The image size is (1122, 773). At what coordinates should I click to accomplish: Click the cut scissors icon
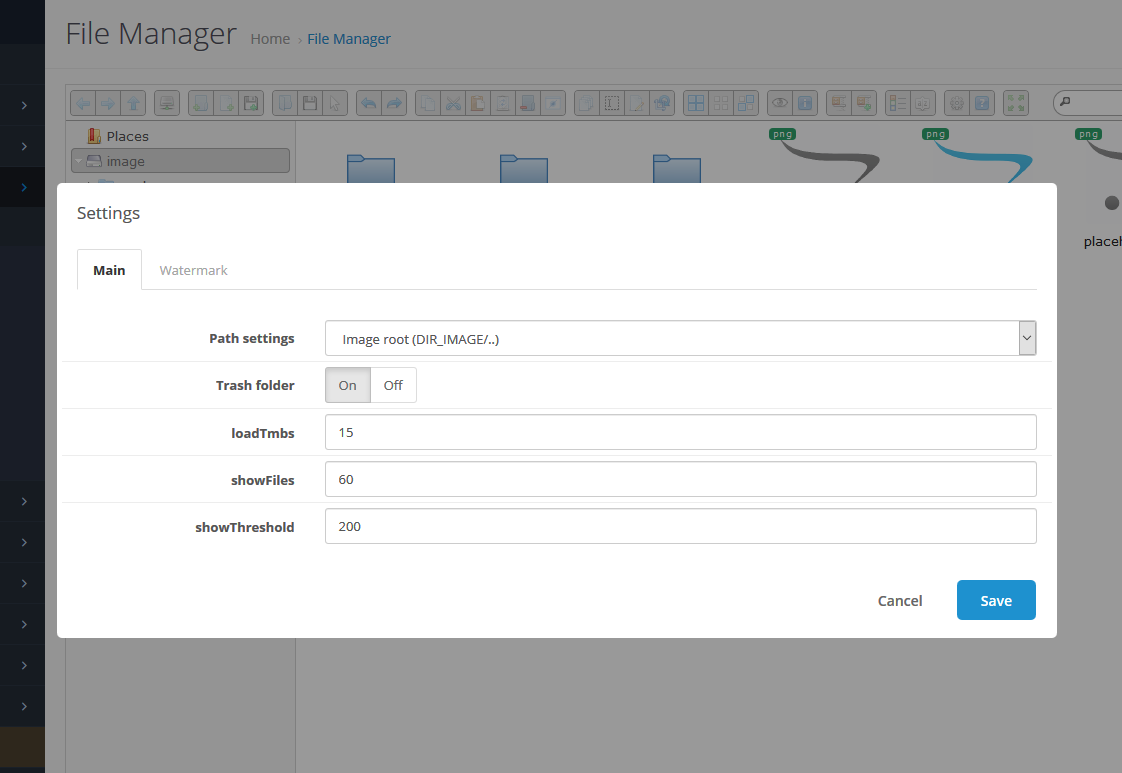453,104
